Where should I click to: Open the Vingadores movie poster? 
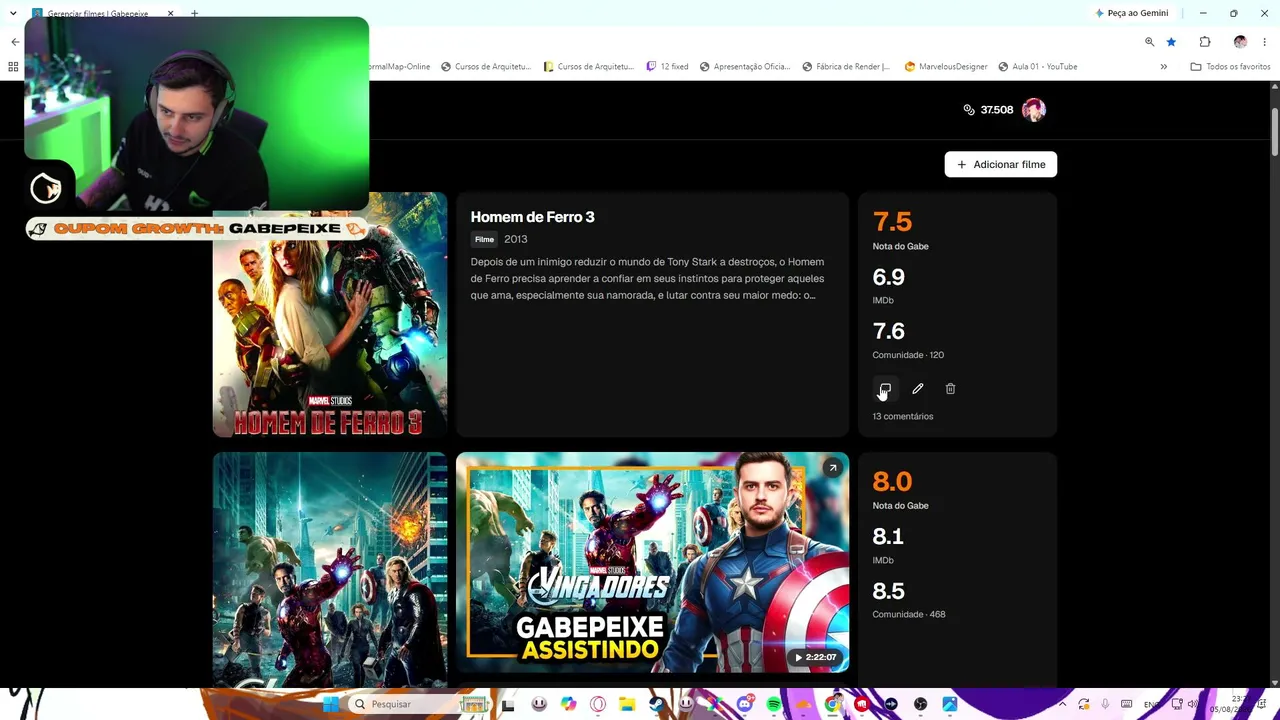click(330, 570)
